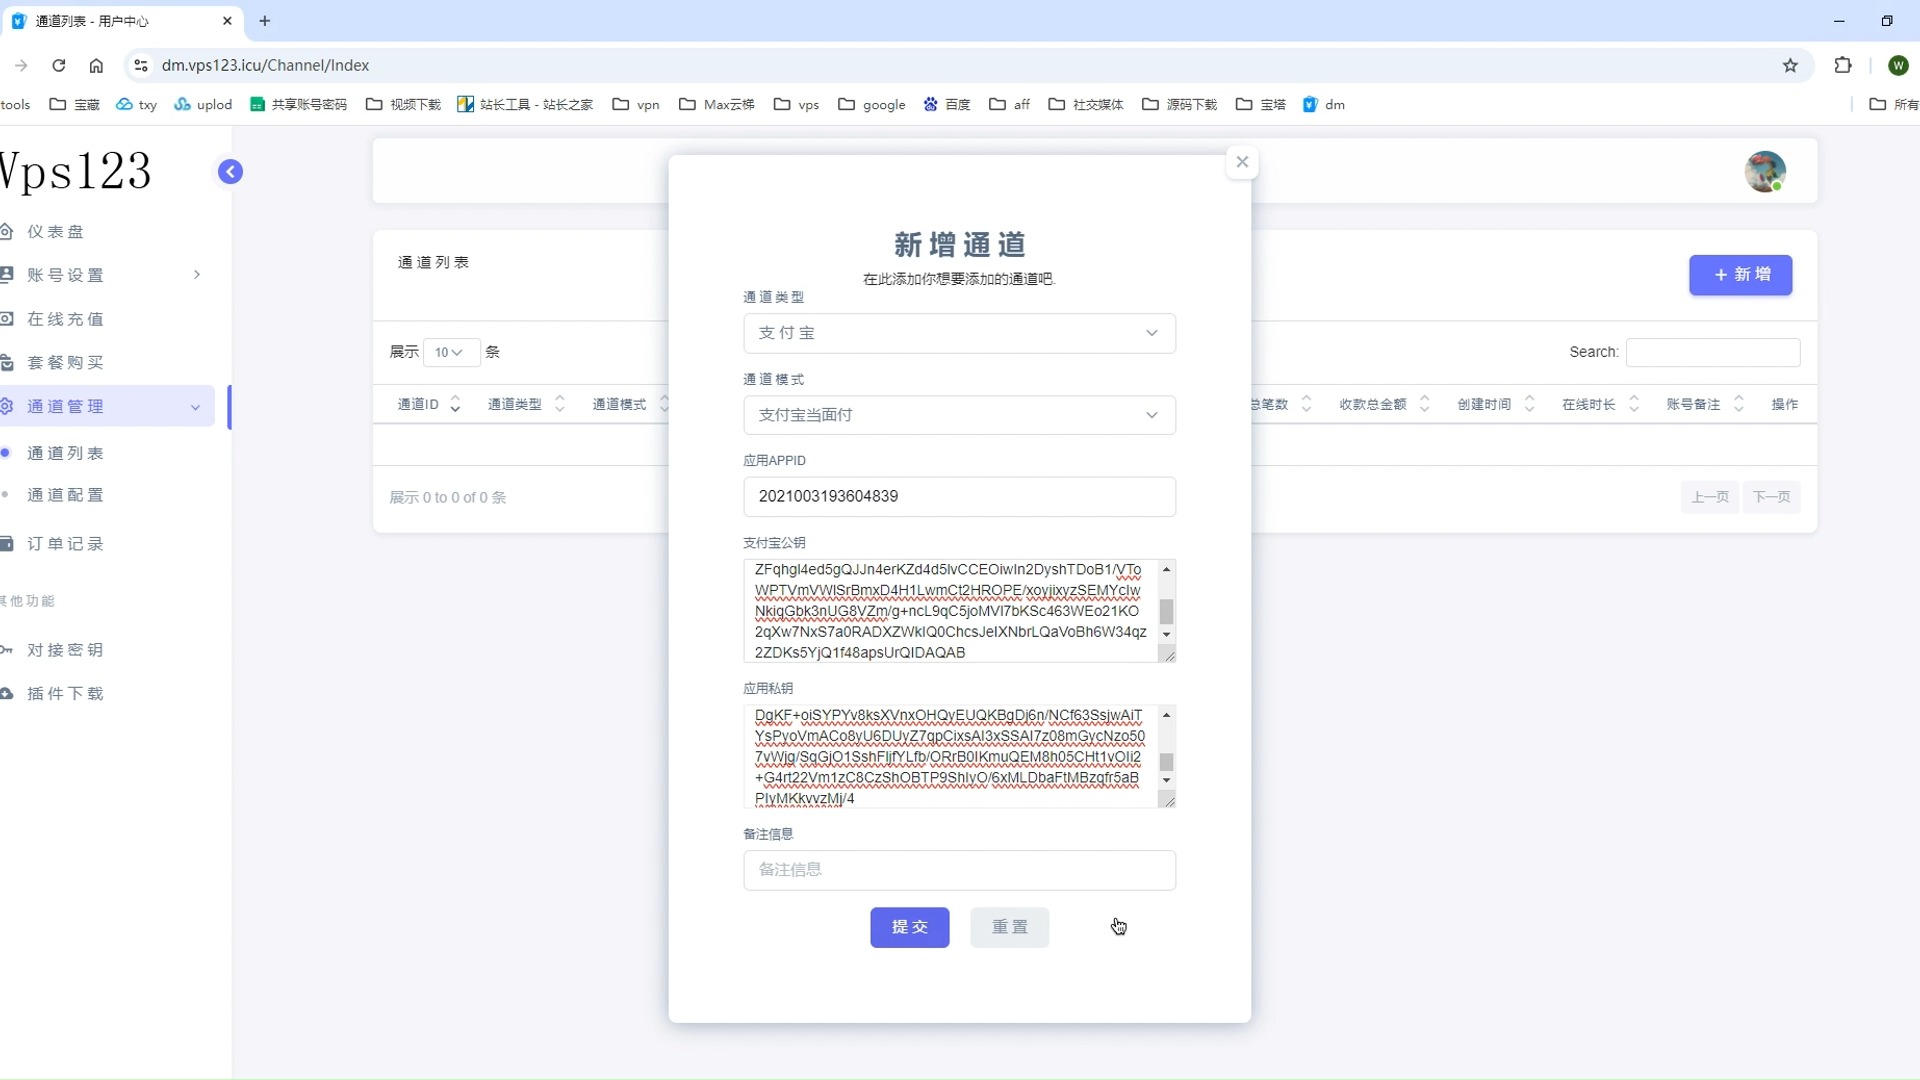
Task: Bookmark this page with the star icon
Action: click(1790, 65)
